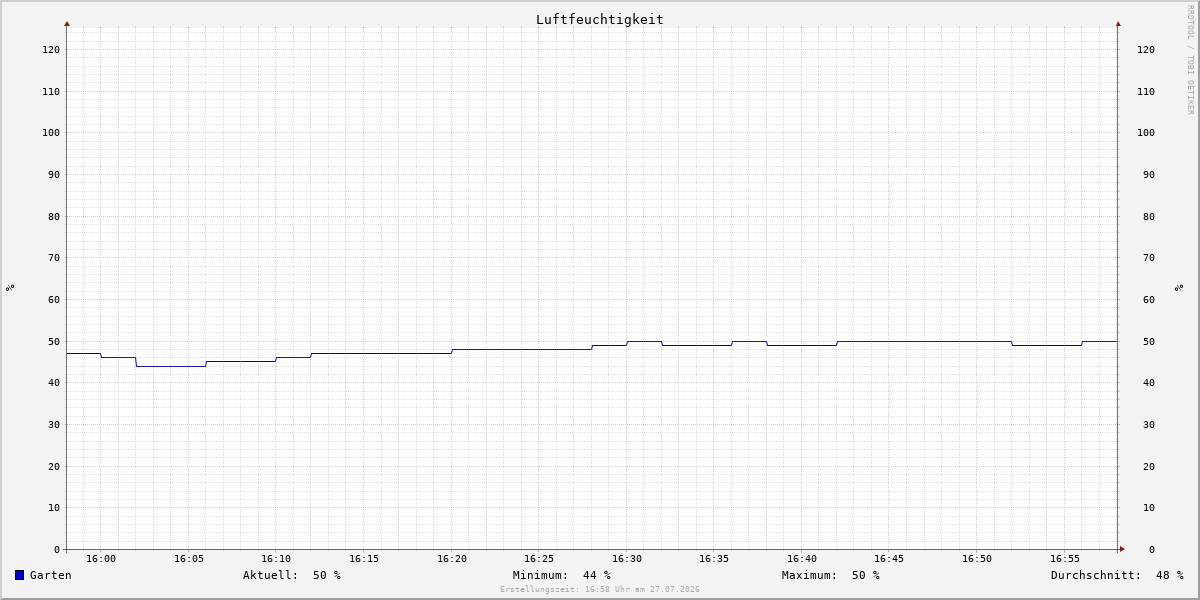Click the Erstellungszeit timestamp footer text
Viewport: 1200px width, 600px height.
pyautogui.click(x=600, y=589)
